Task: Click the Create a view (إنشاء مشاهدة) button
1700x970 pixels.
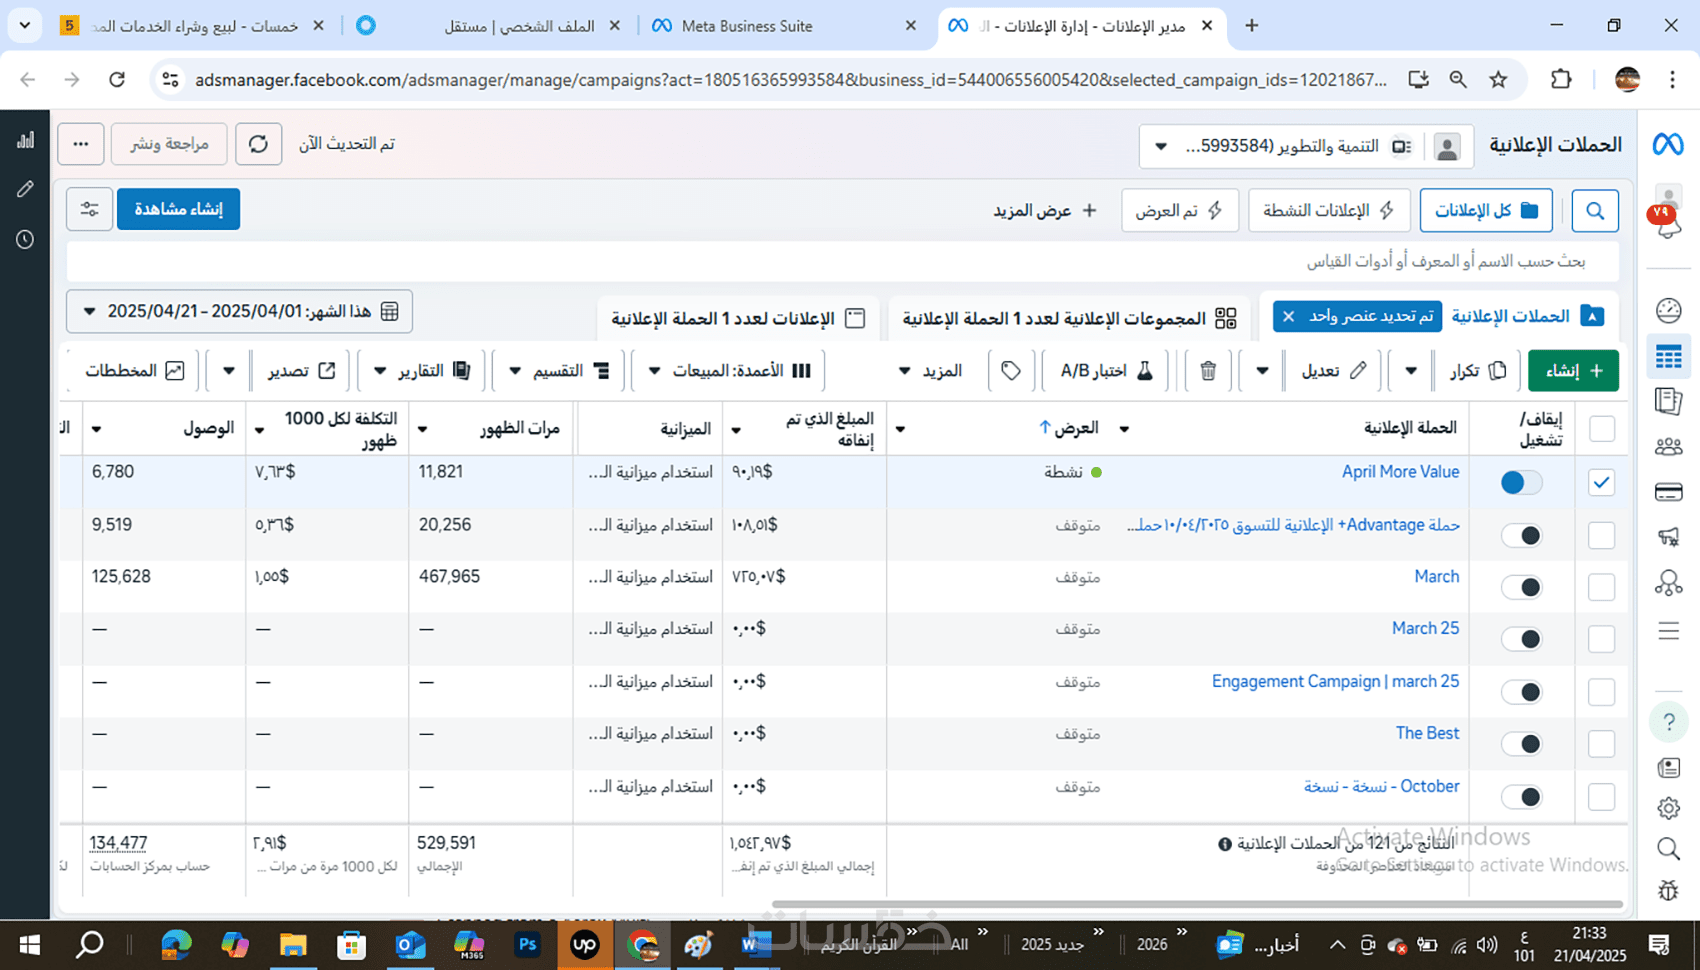Action: click(178, 209)
